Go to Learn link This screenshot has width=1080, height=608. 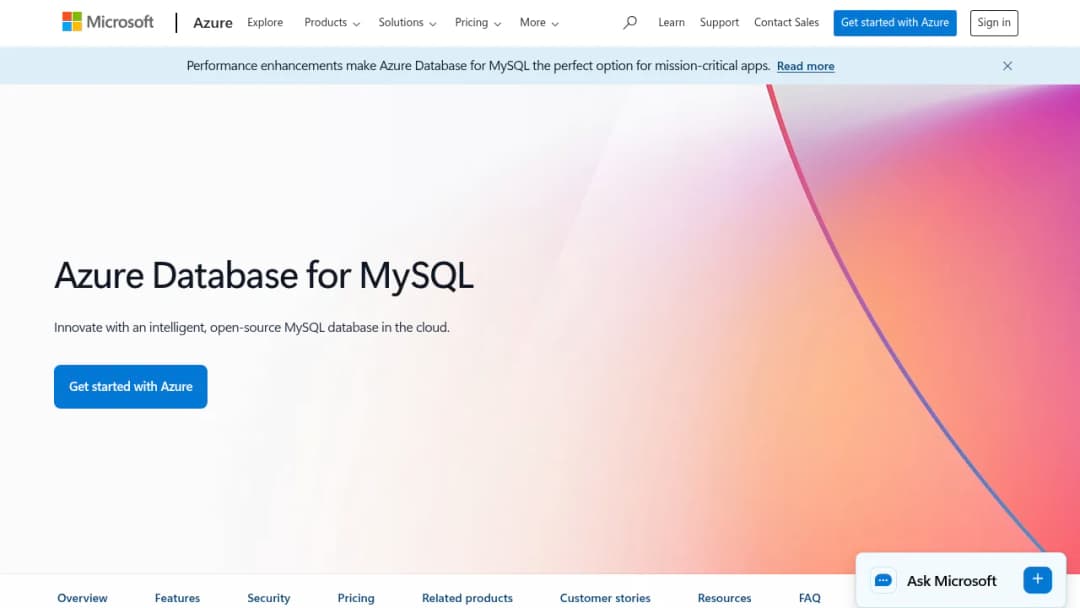pyautogui.click(x=672, y=22)
